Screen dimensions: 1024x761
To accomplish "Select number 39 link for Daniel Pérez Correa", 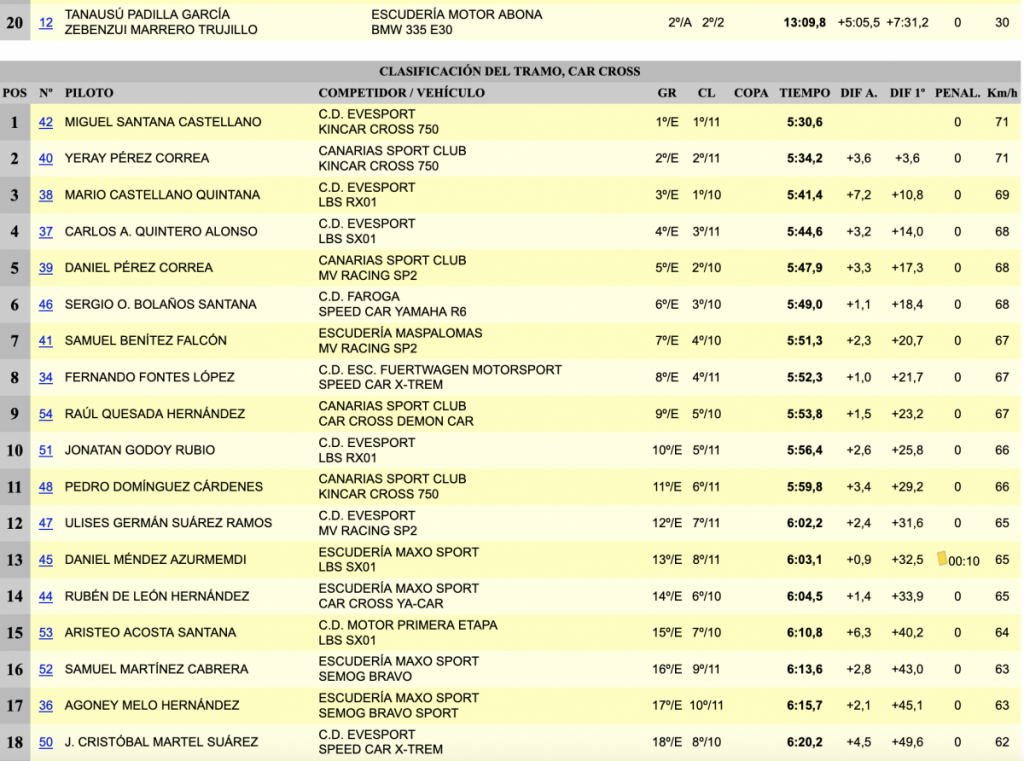I will coord(46,268).
